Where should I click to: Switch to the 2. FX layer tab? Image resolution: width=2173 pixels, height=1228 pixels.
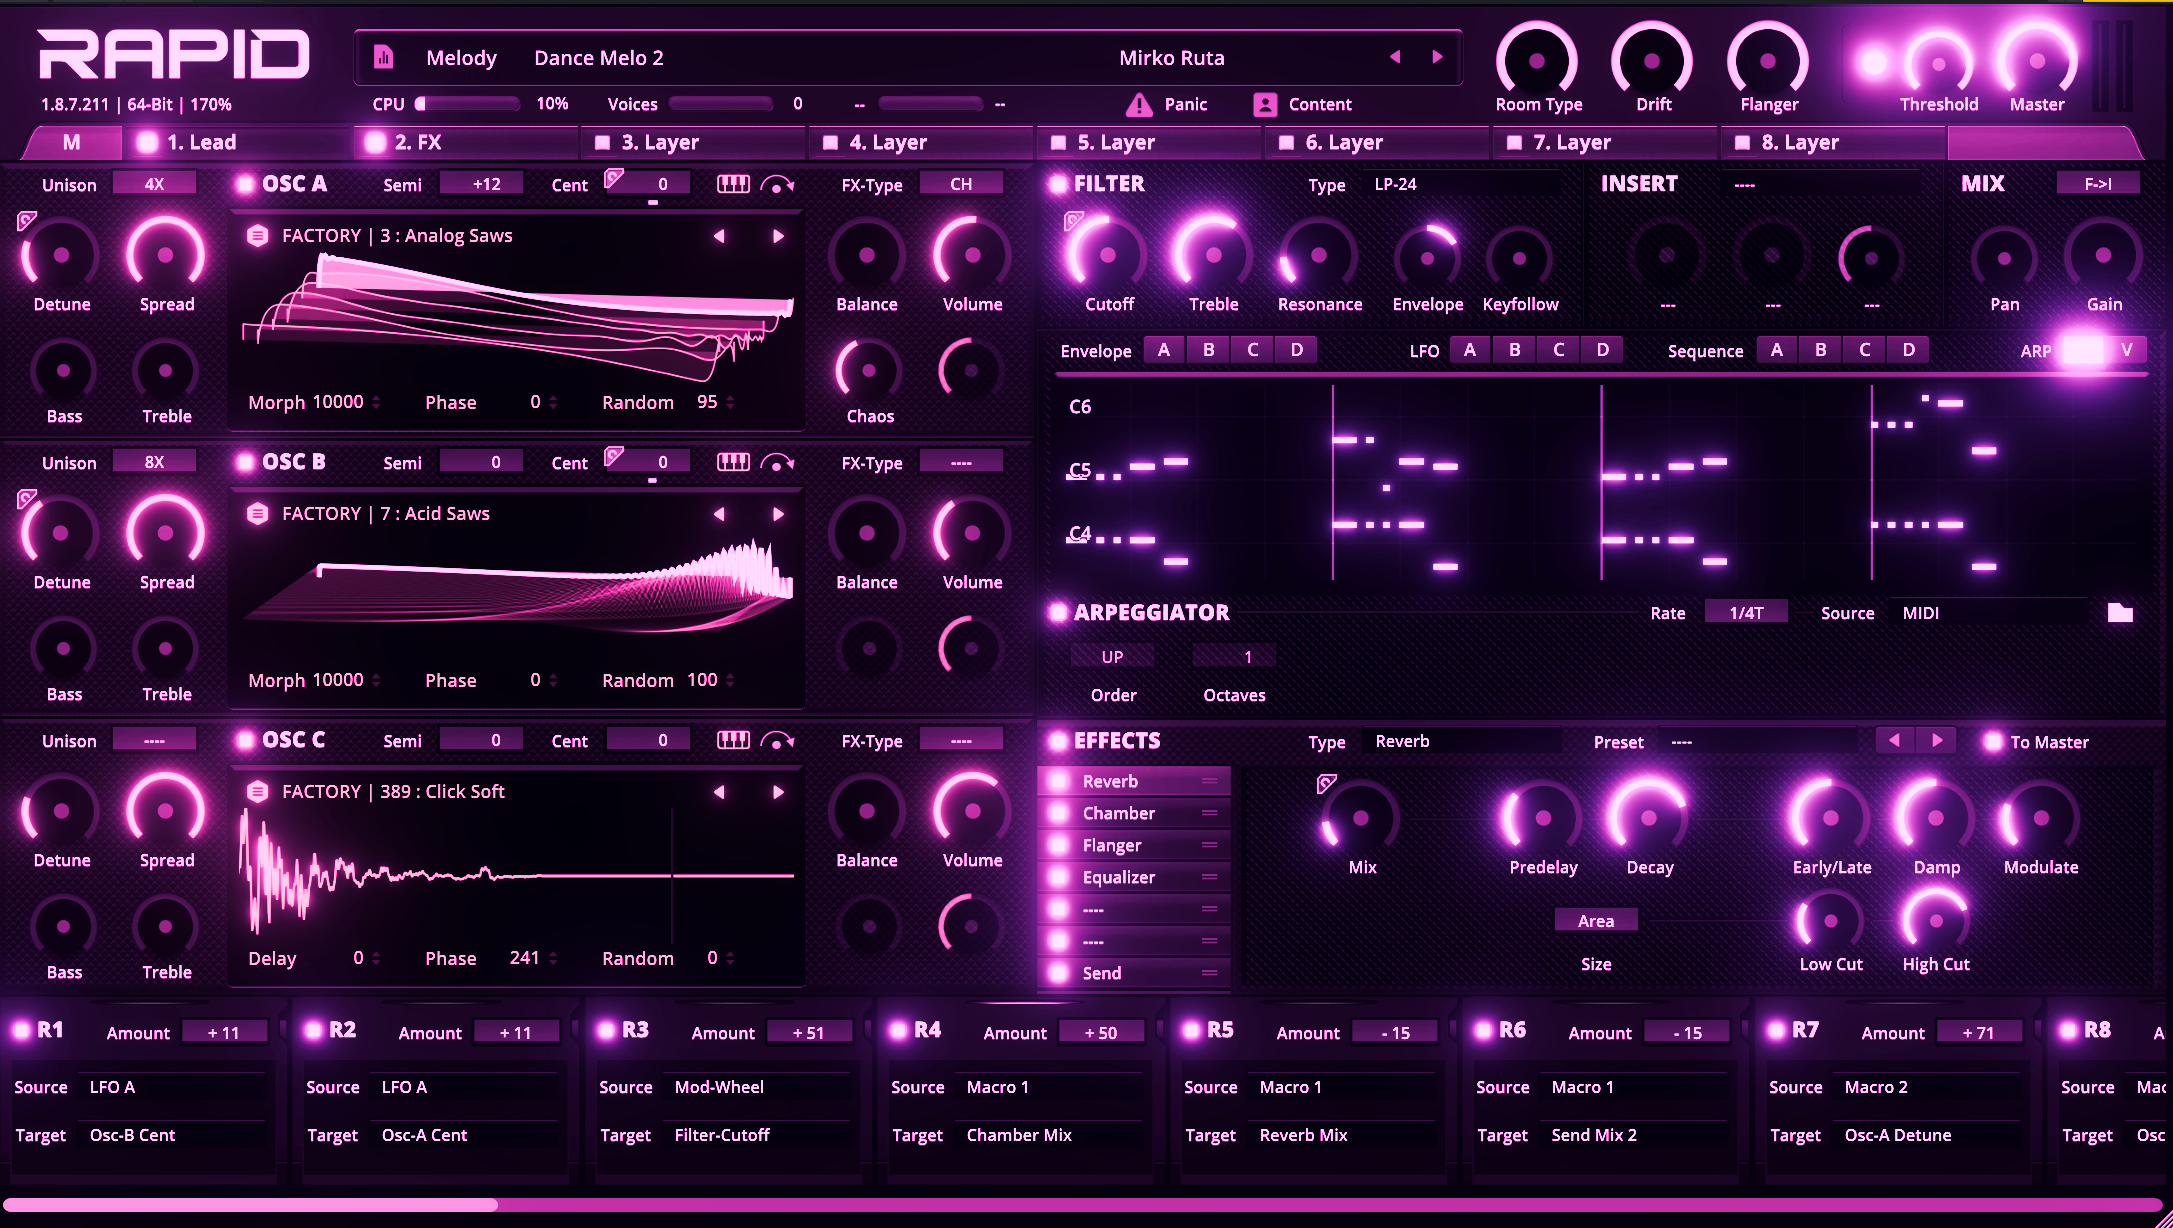coord(465,142)
